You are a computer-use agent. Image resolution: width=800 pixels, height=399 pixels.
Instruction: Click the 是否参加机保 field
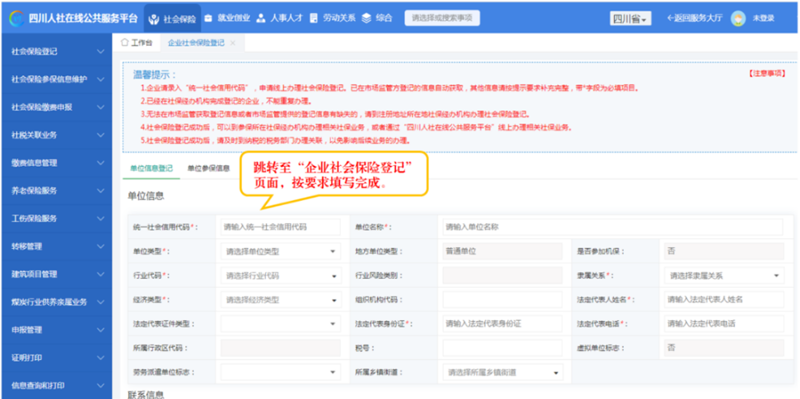coord(724,251)
